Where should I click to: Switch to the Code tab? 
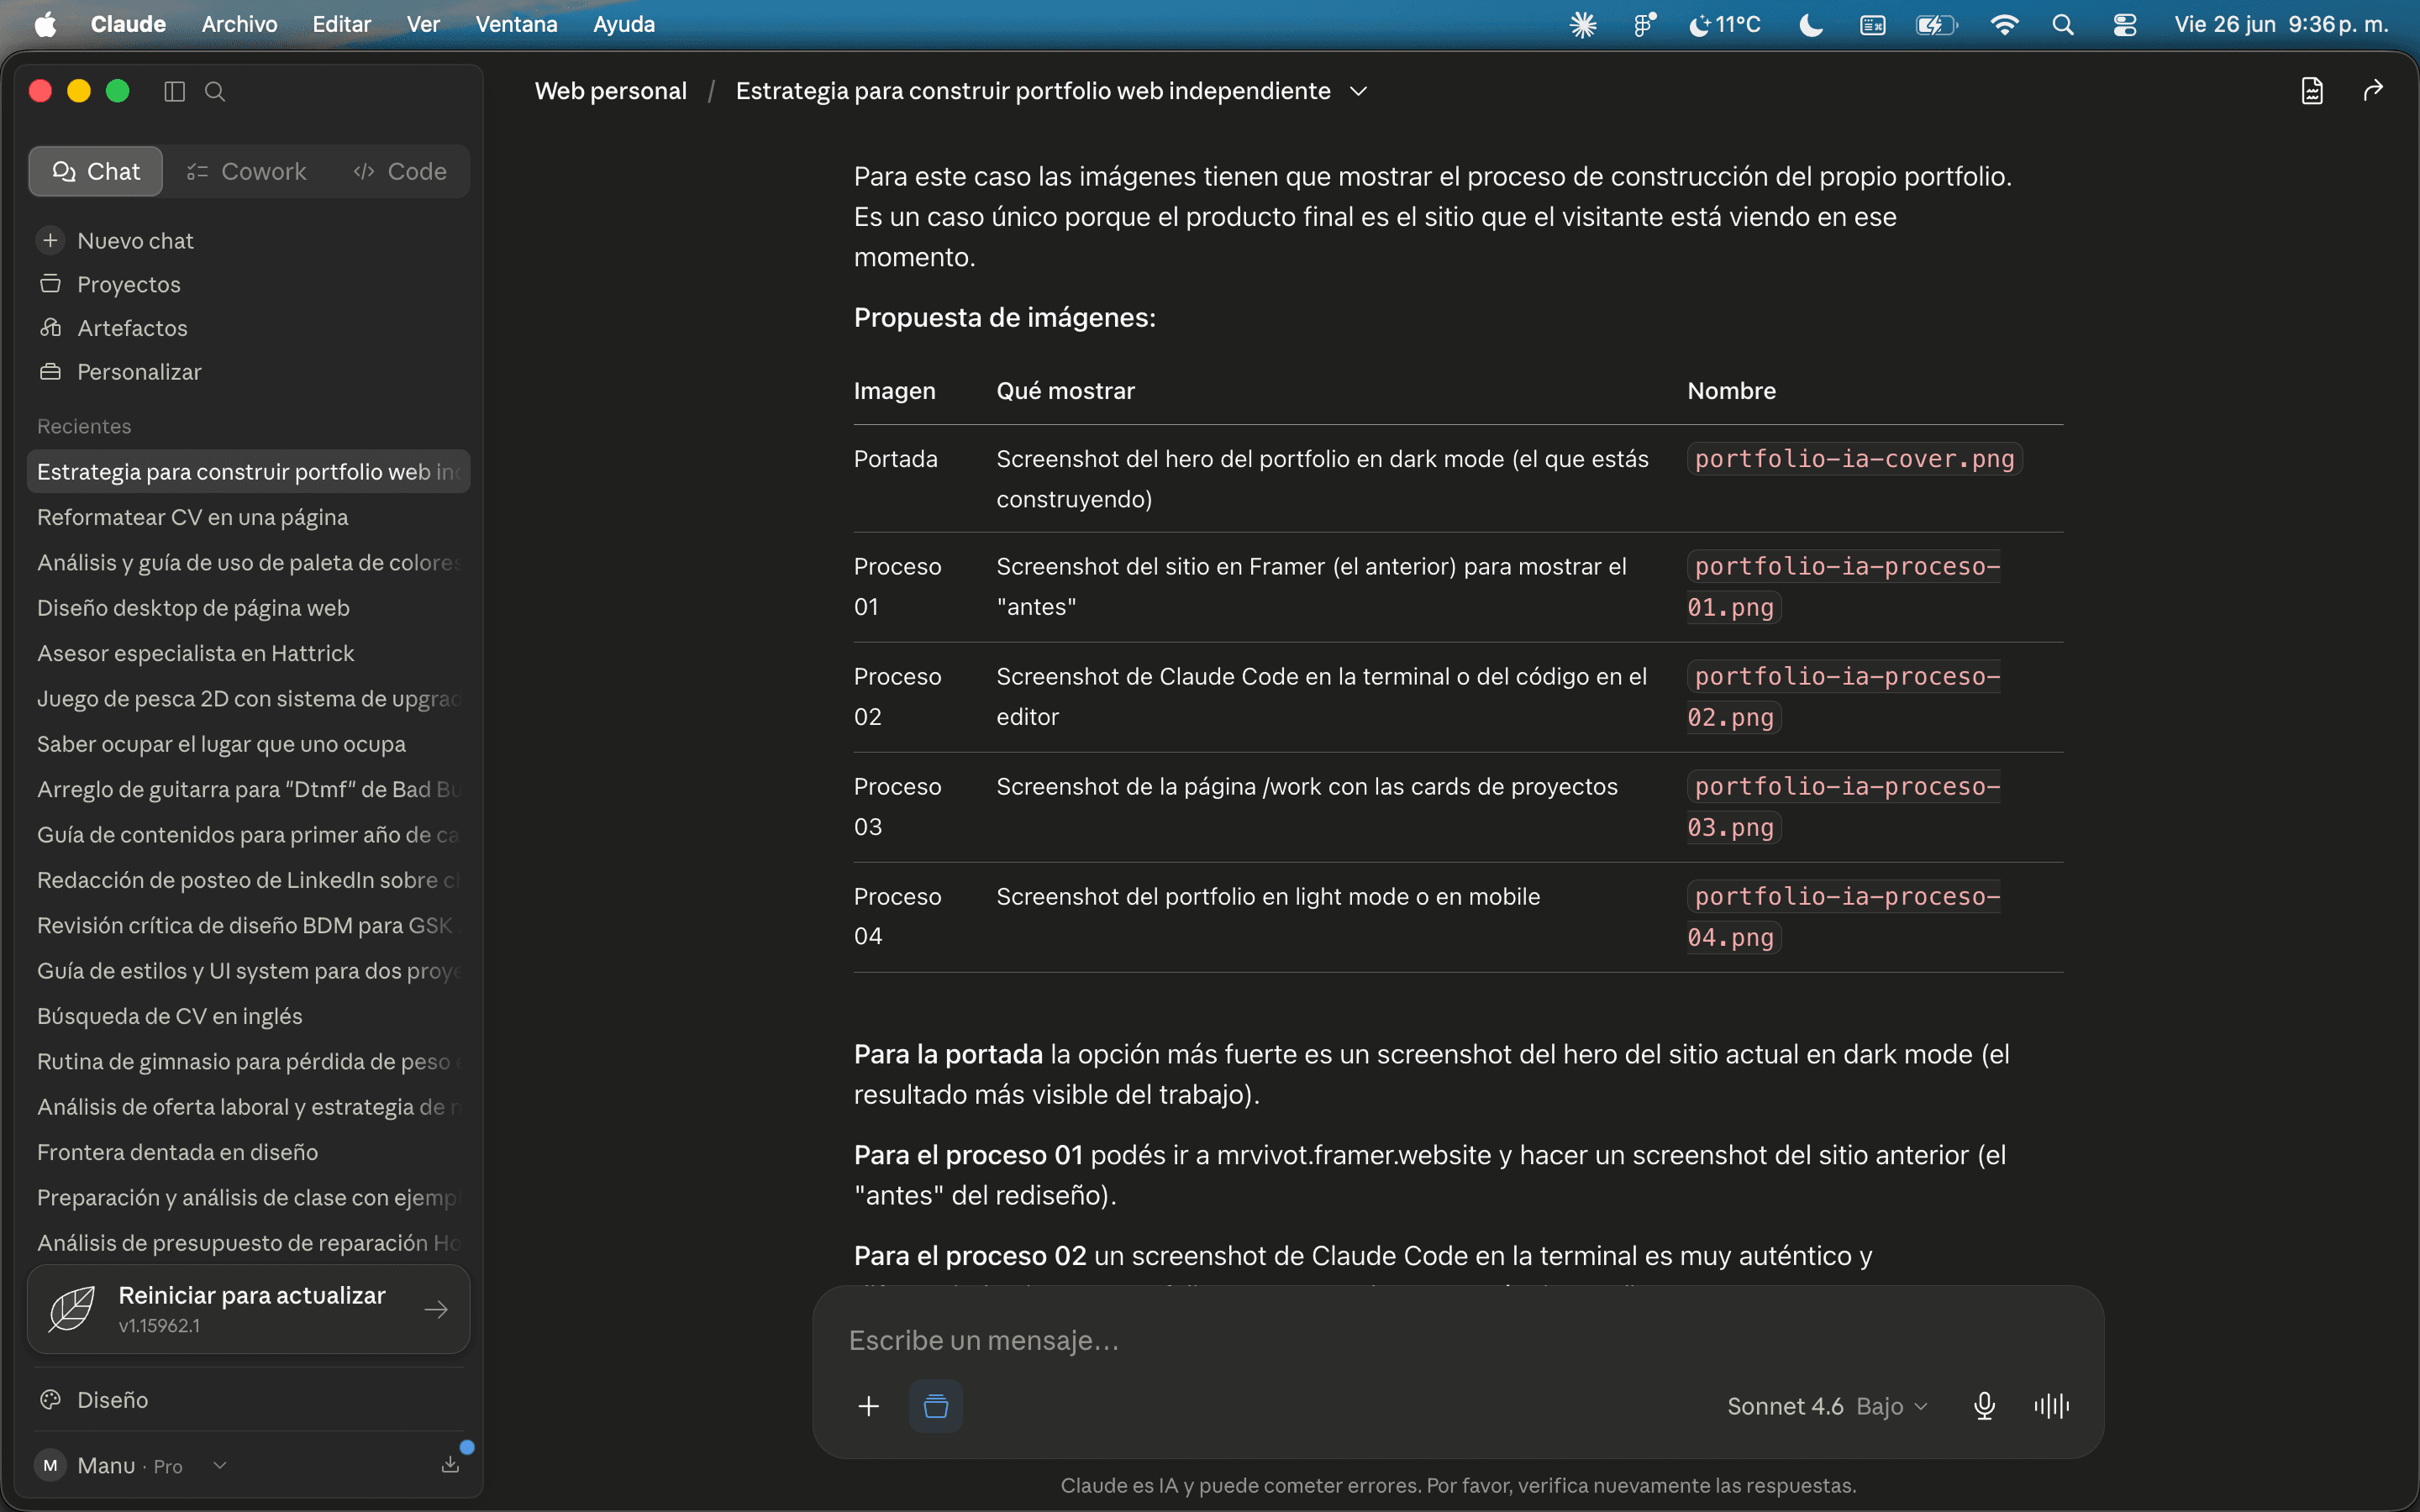coord(400,172)
